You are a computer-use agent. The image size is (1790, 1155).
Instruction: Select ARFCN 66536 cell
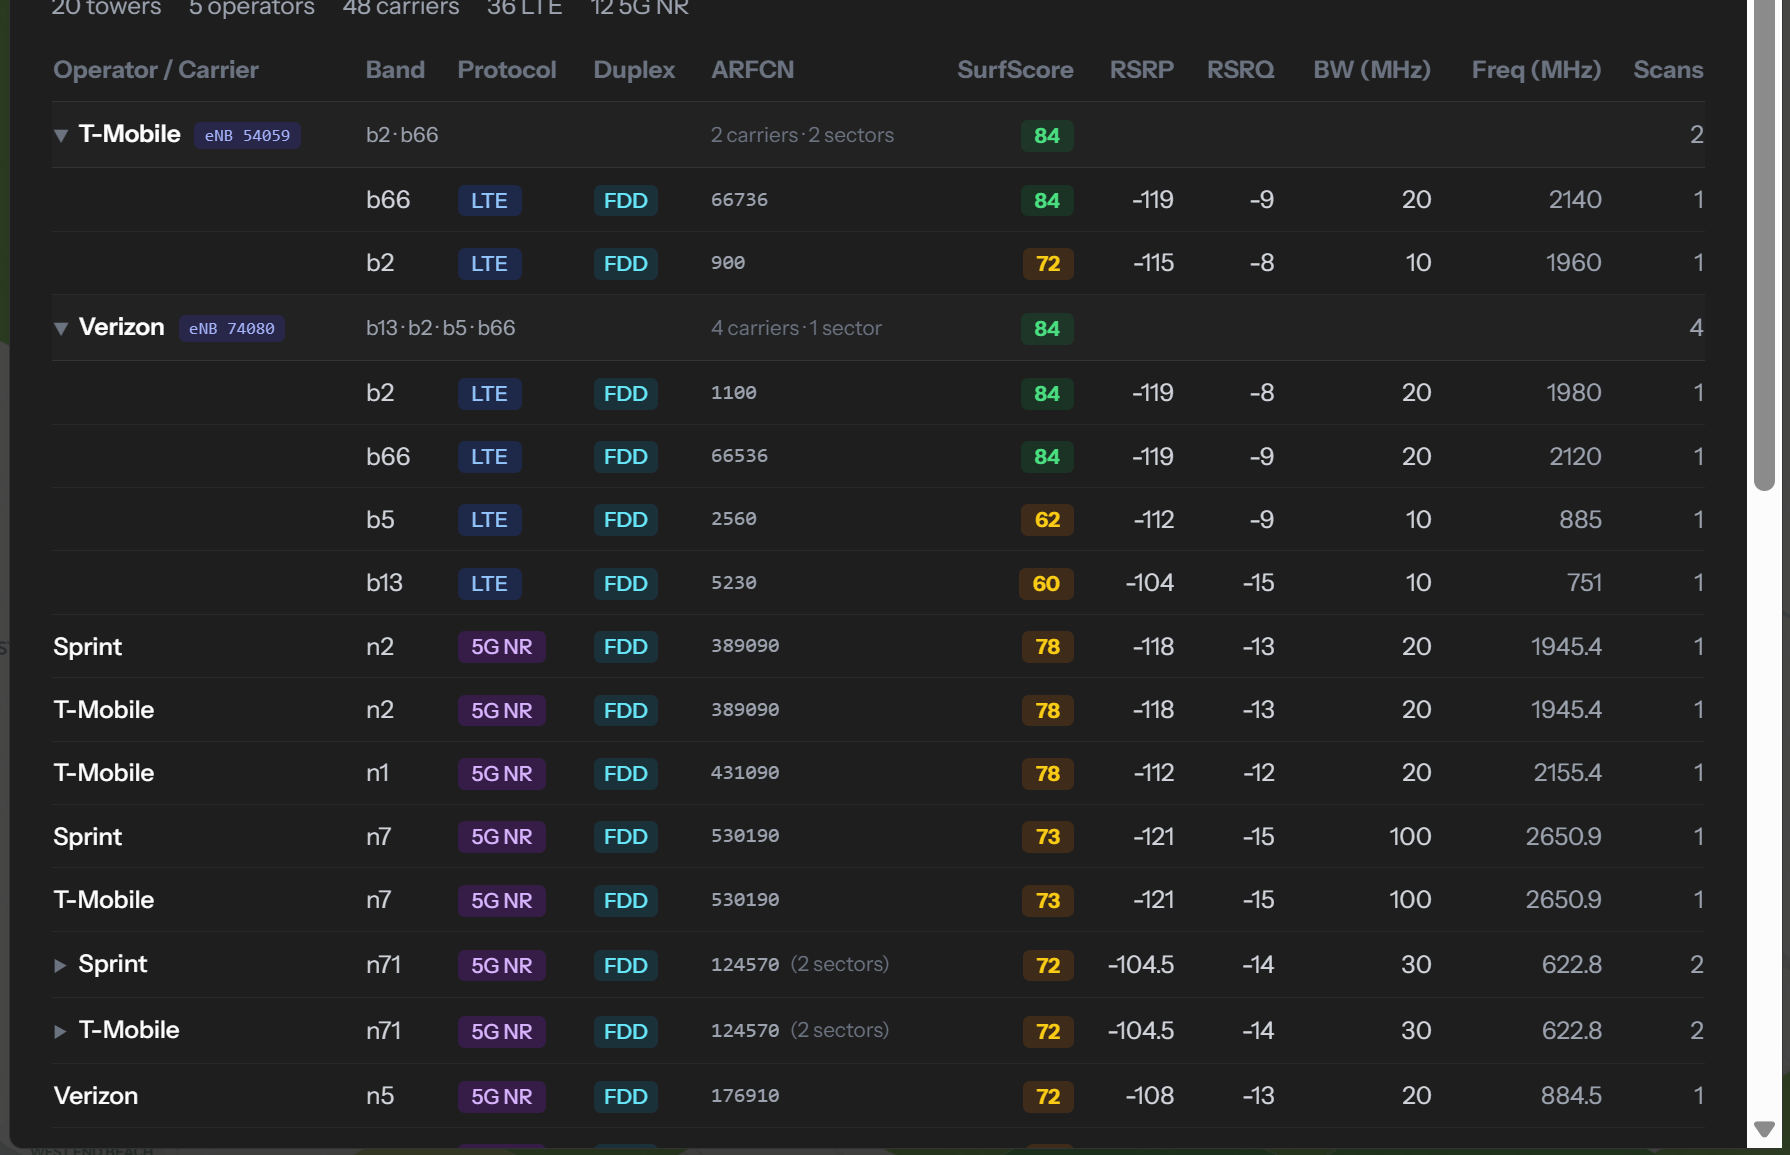[740, 456]
